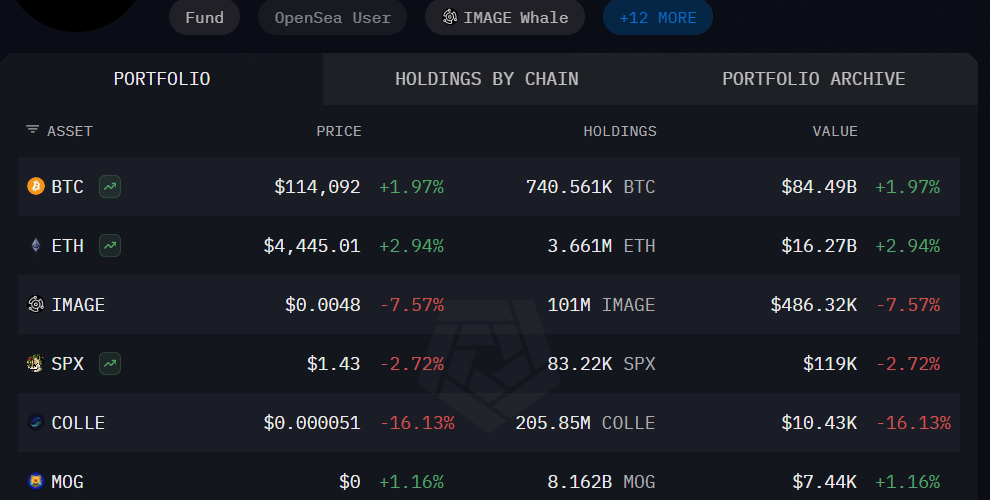This screenshot has width=990, height=500.
Task: Switch to the Holdings By Chain tab
Action: coord(486,79)
